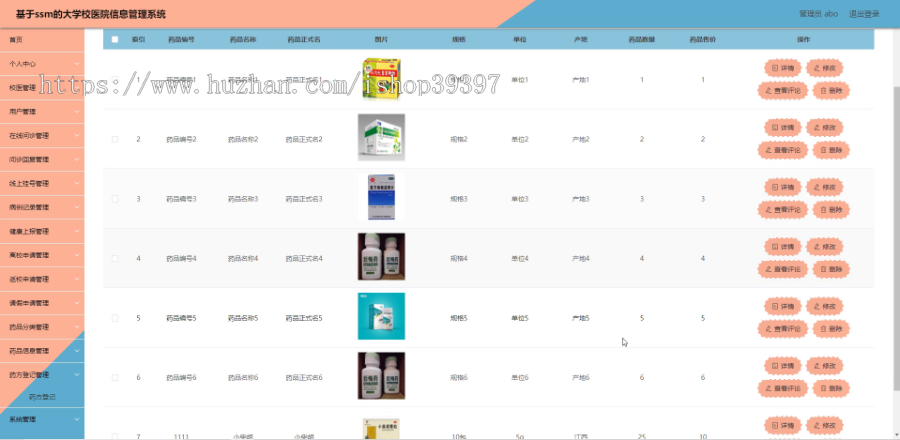Click 删除 for the row 药品编号2
Image resolution: width=900 pixels, height=440 pixels.
pyautogui.click(x=831, y=150)
